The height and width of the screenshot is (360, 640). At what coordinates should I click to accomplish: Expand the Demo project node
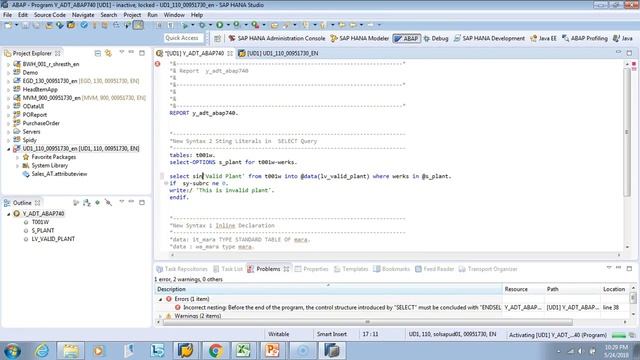[9, 73]
